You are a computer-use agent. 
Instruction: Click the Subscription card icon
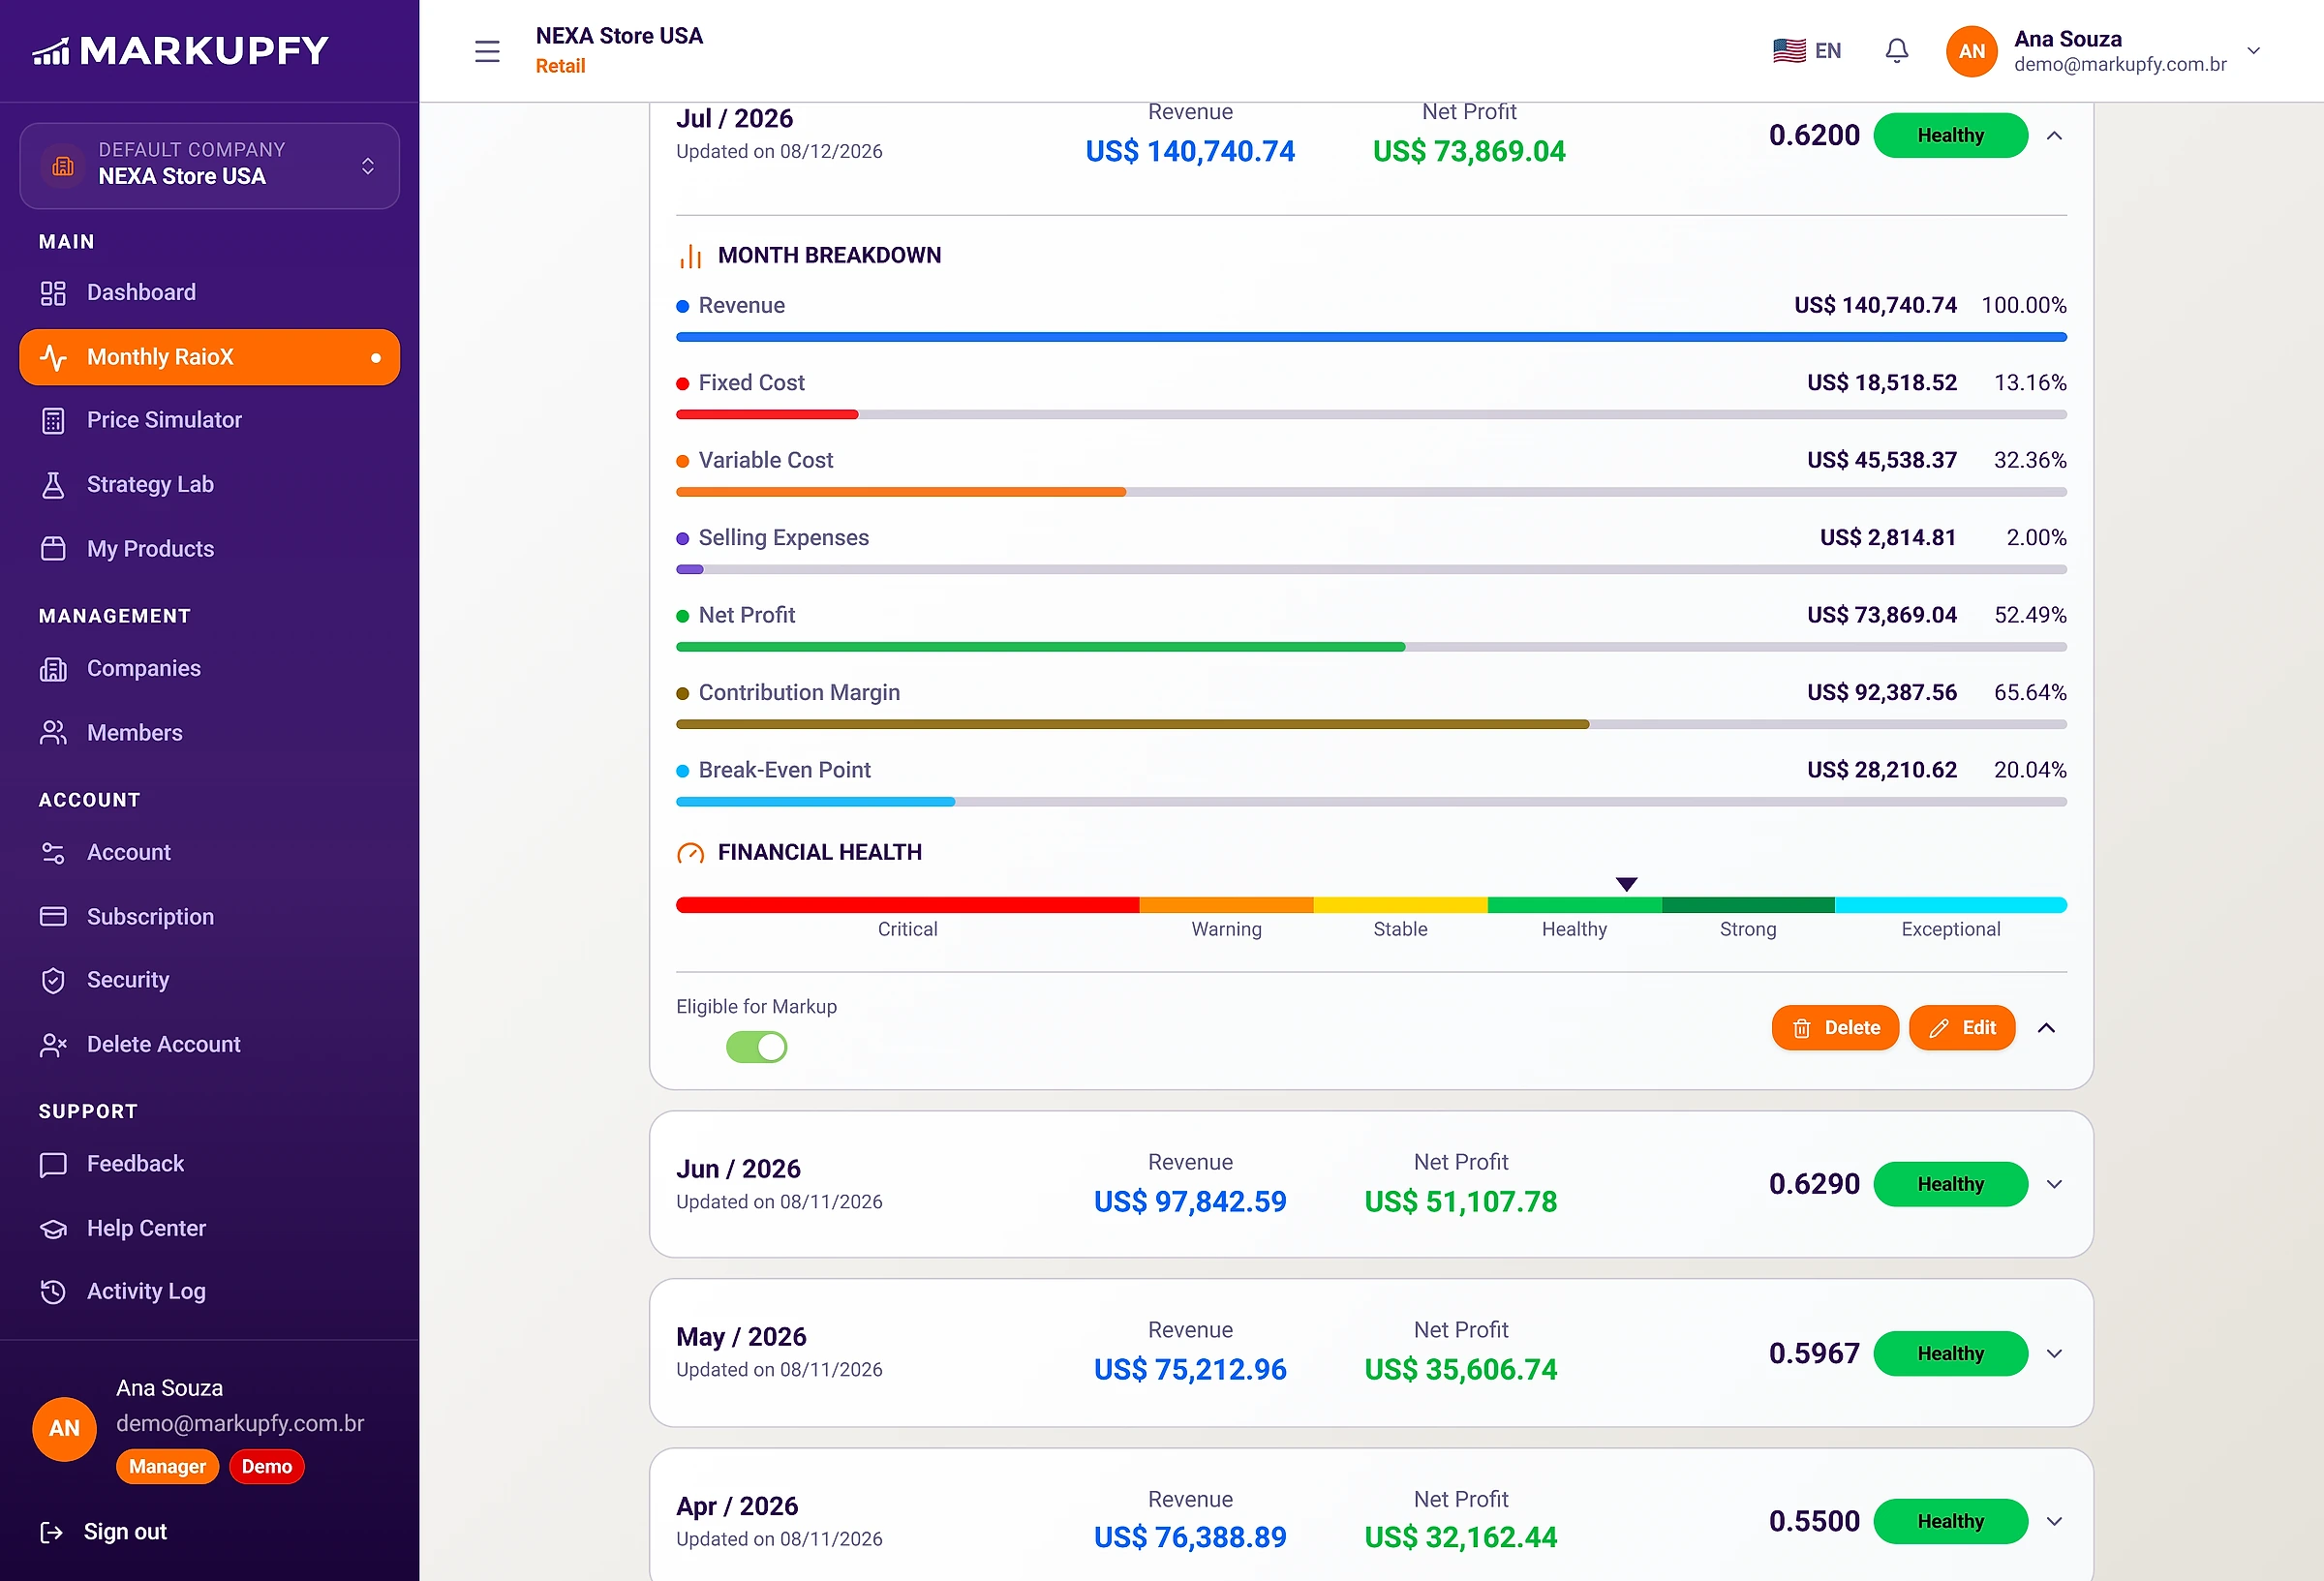coord(53,917)
